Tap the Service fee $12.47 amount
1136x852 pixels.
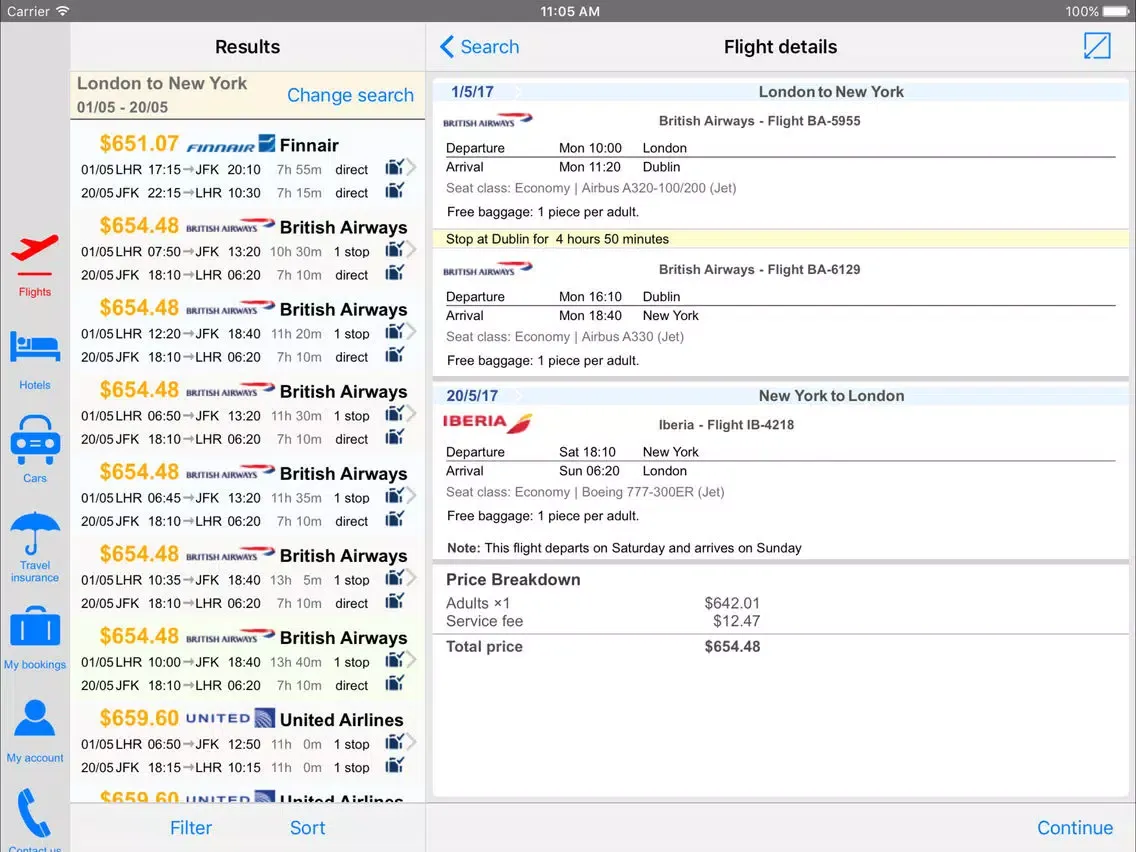click(736, 621)
